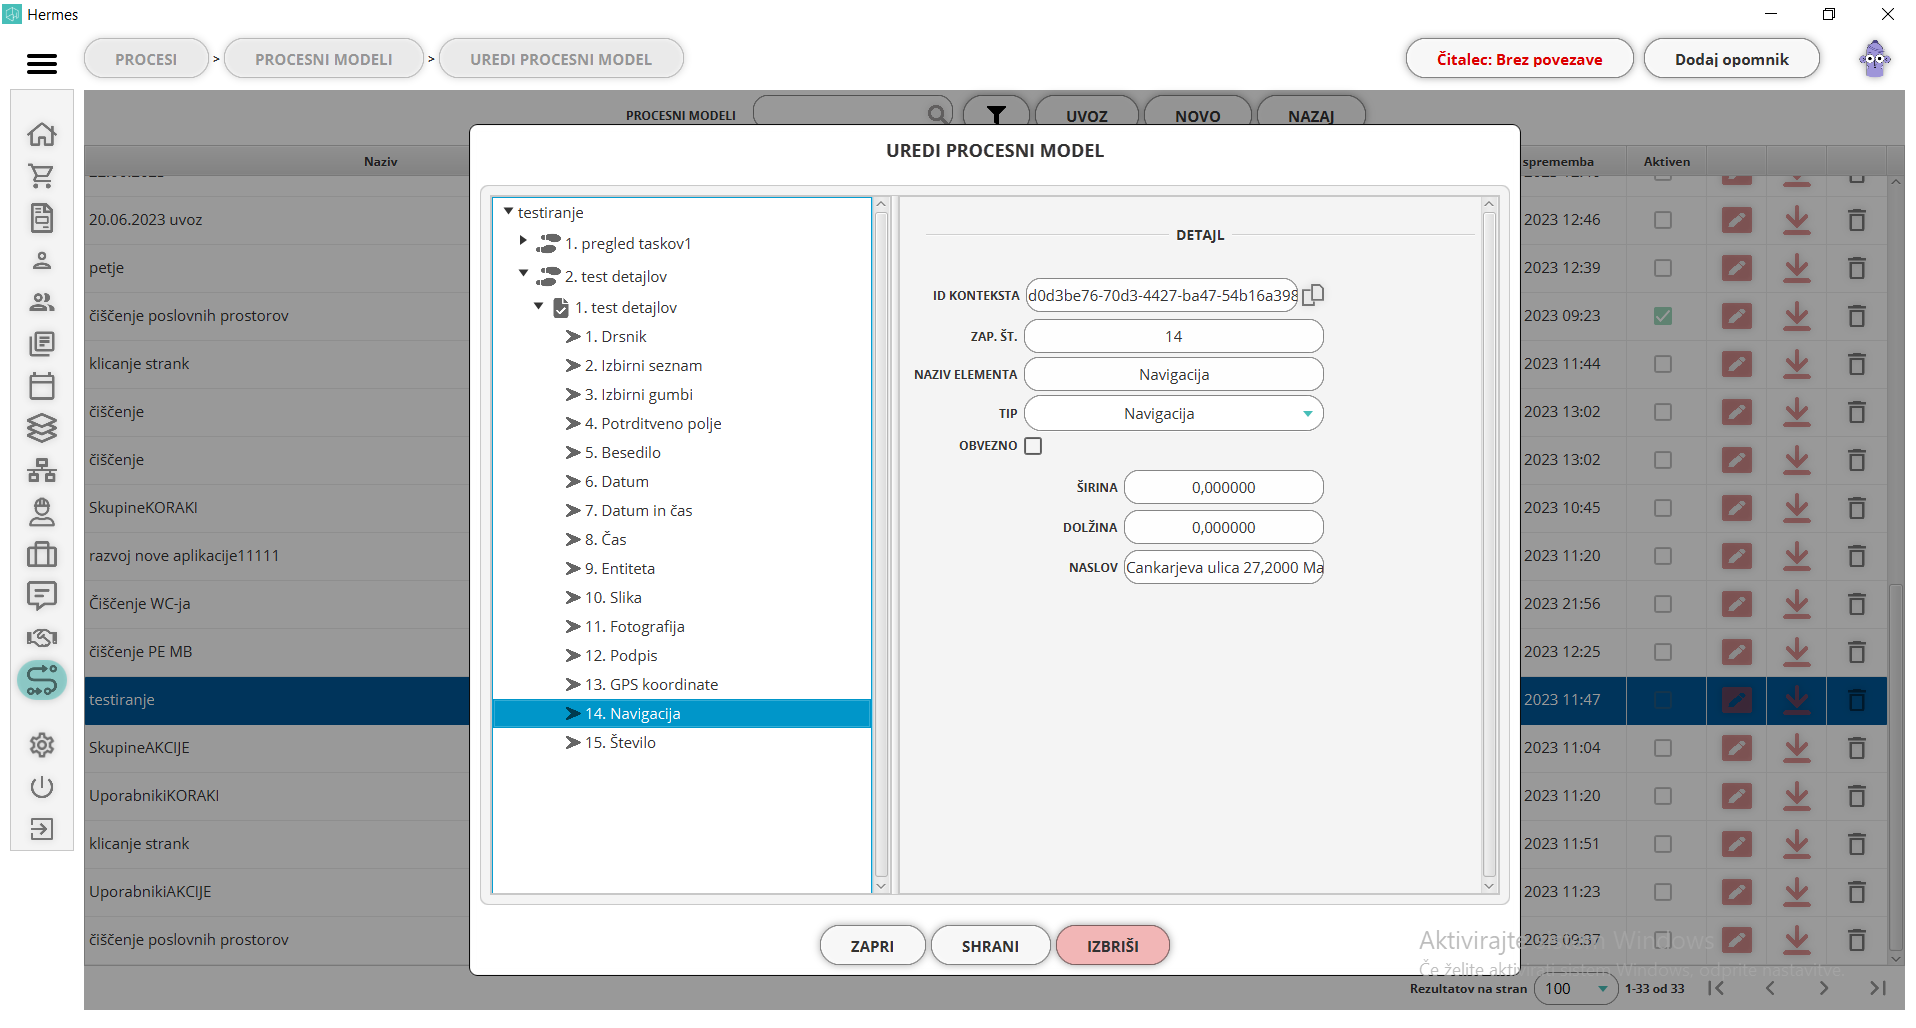Open the UREDI PROCESNI MODEL breadcrumb
This screenshot has width=1916, height=1028.
click(x=561, y=59)
